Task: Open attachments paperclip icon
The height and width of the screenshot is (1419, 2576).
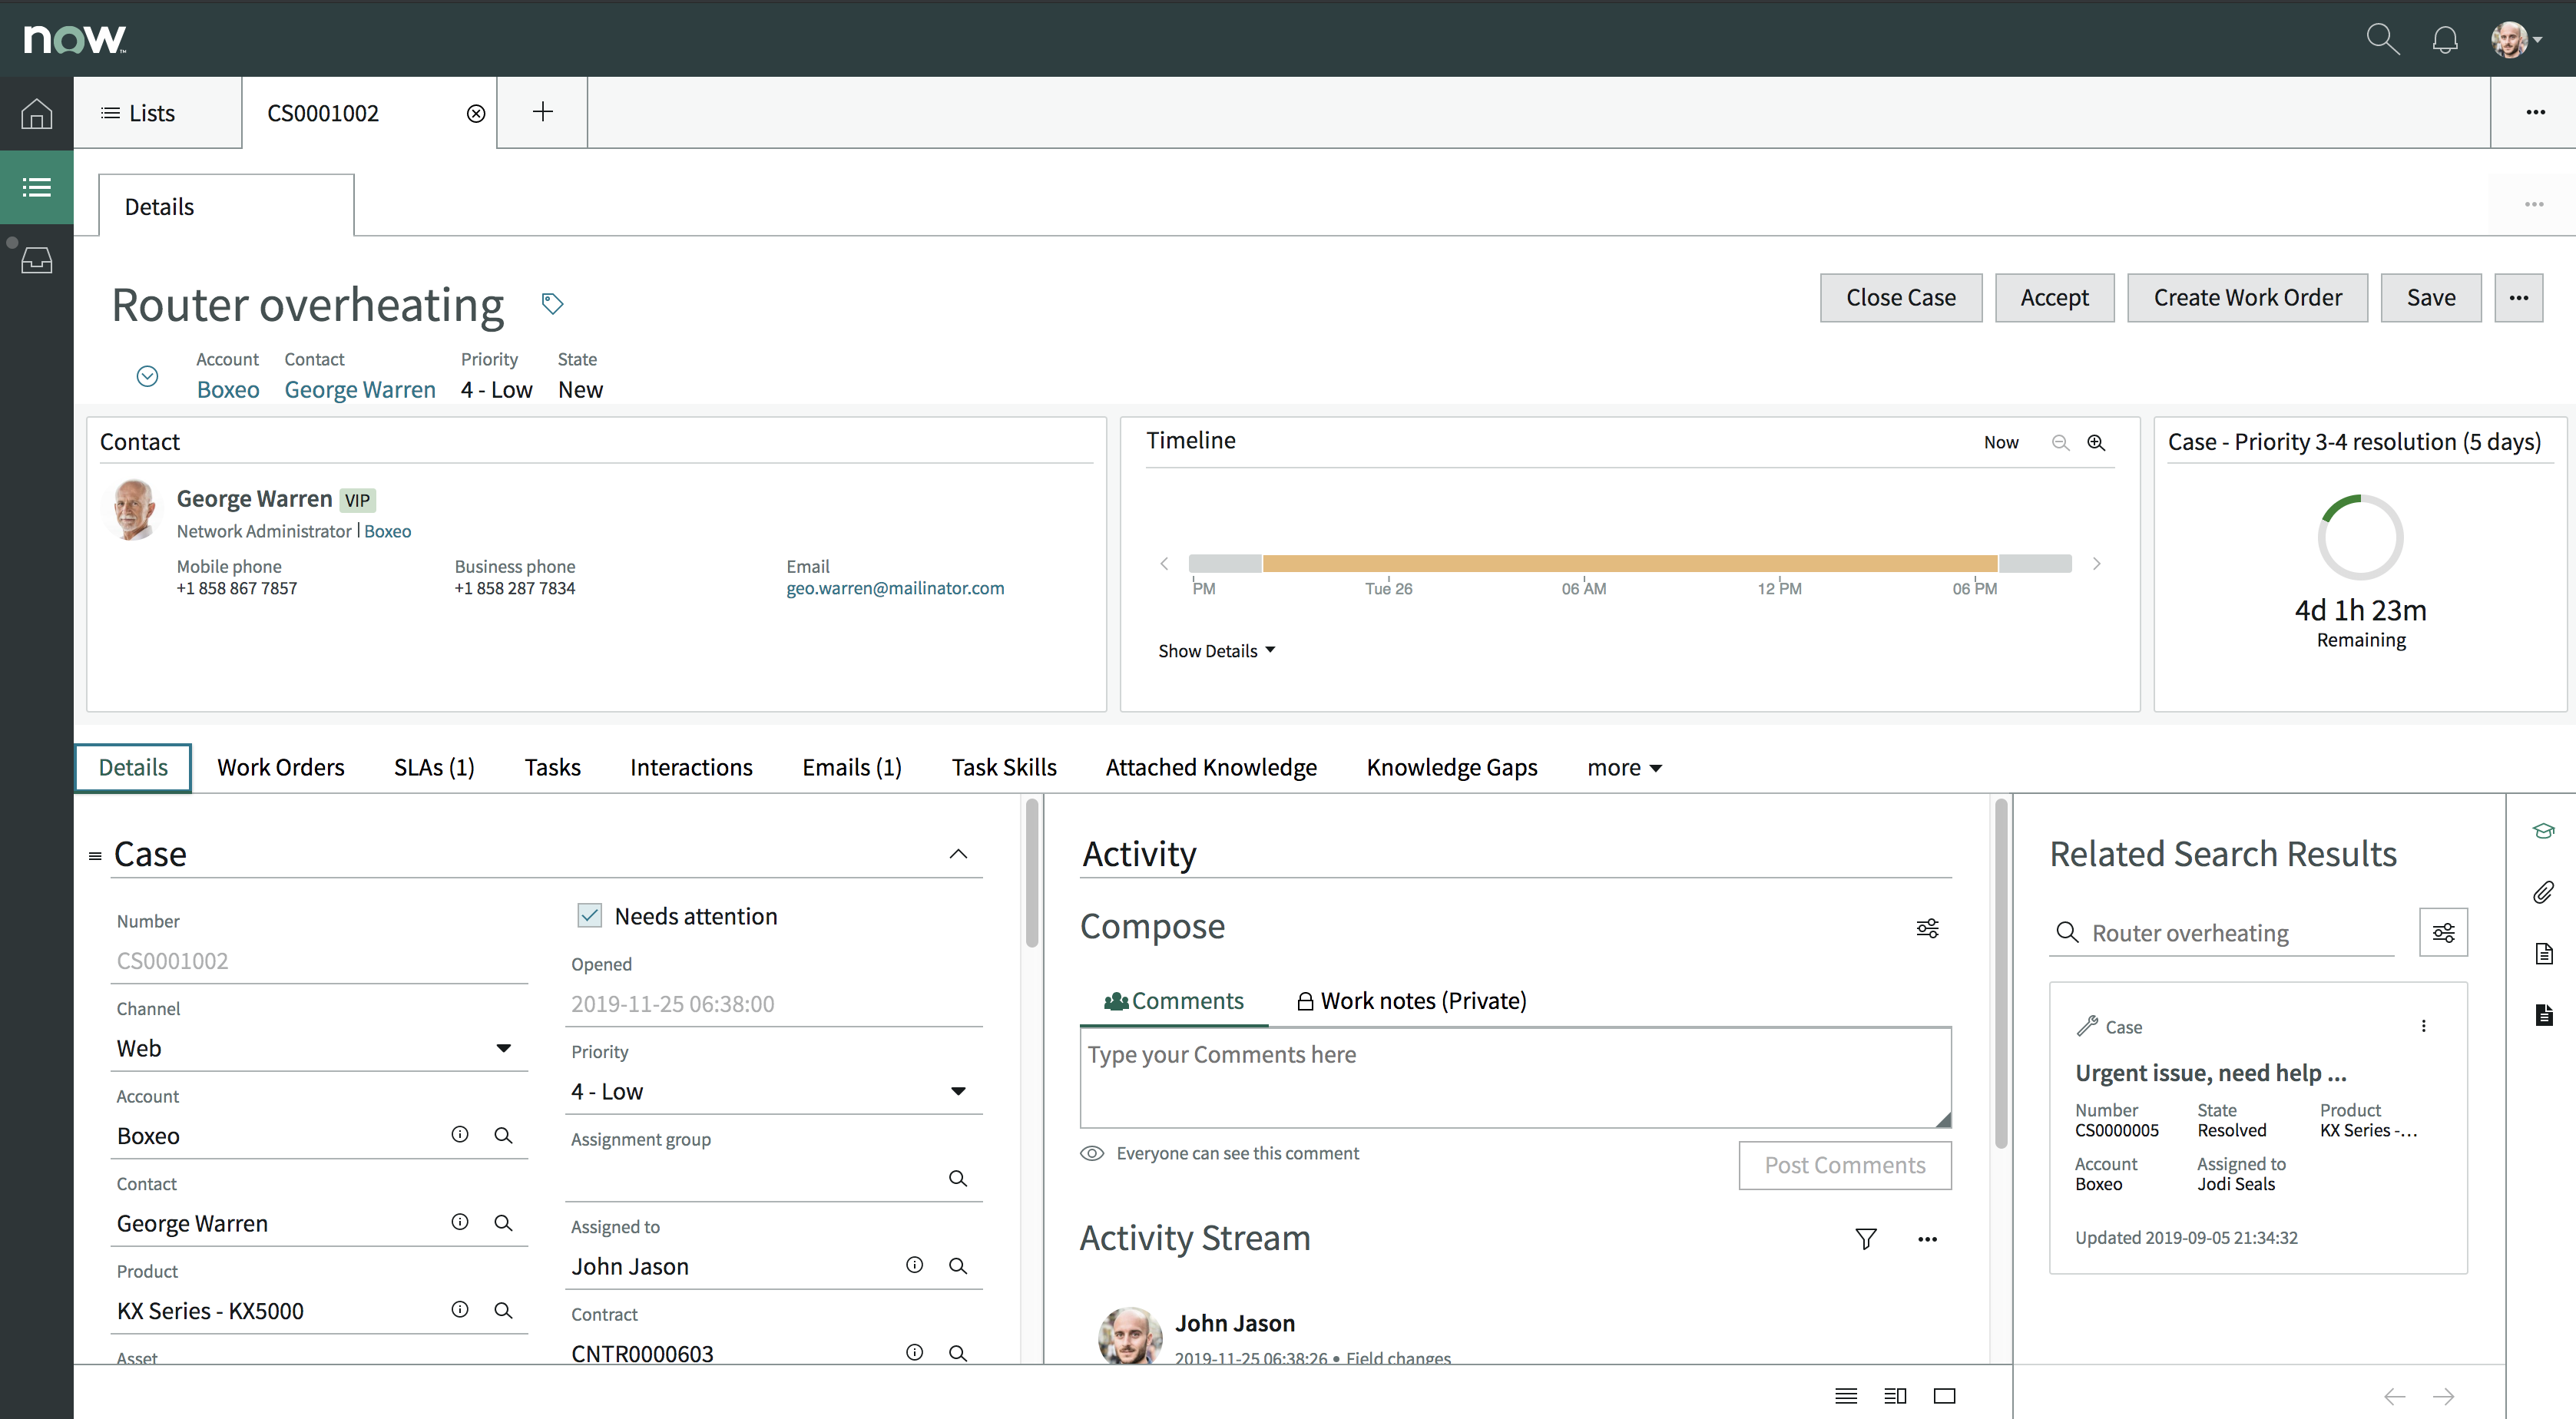Action: click(2544, 892)
